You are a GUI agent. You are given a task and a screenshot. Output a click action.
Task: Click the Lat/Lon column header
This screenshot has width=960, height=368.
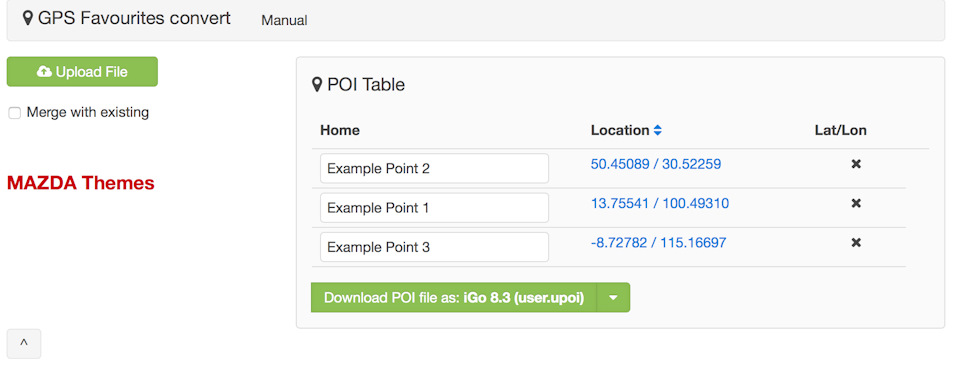[x=841, y=130]
